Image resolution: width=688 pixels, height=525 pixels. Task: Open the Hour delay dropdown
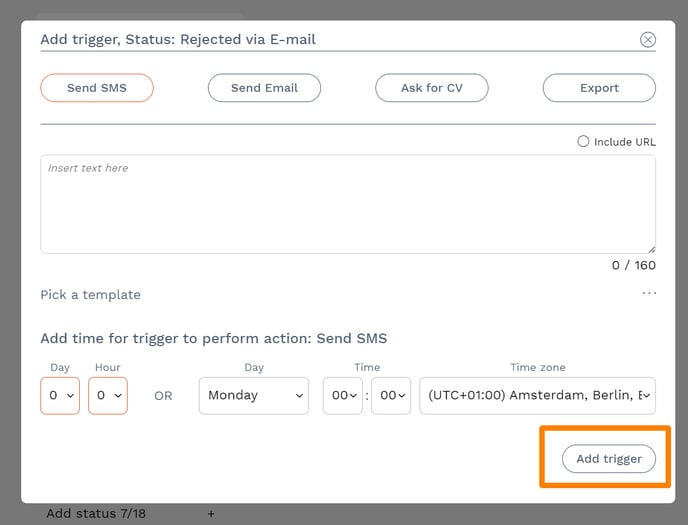pyautogui.click(x=108, y=396)
